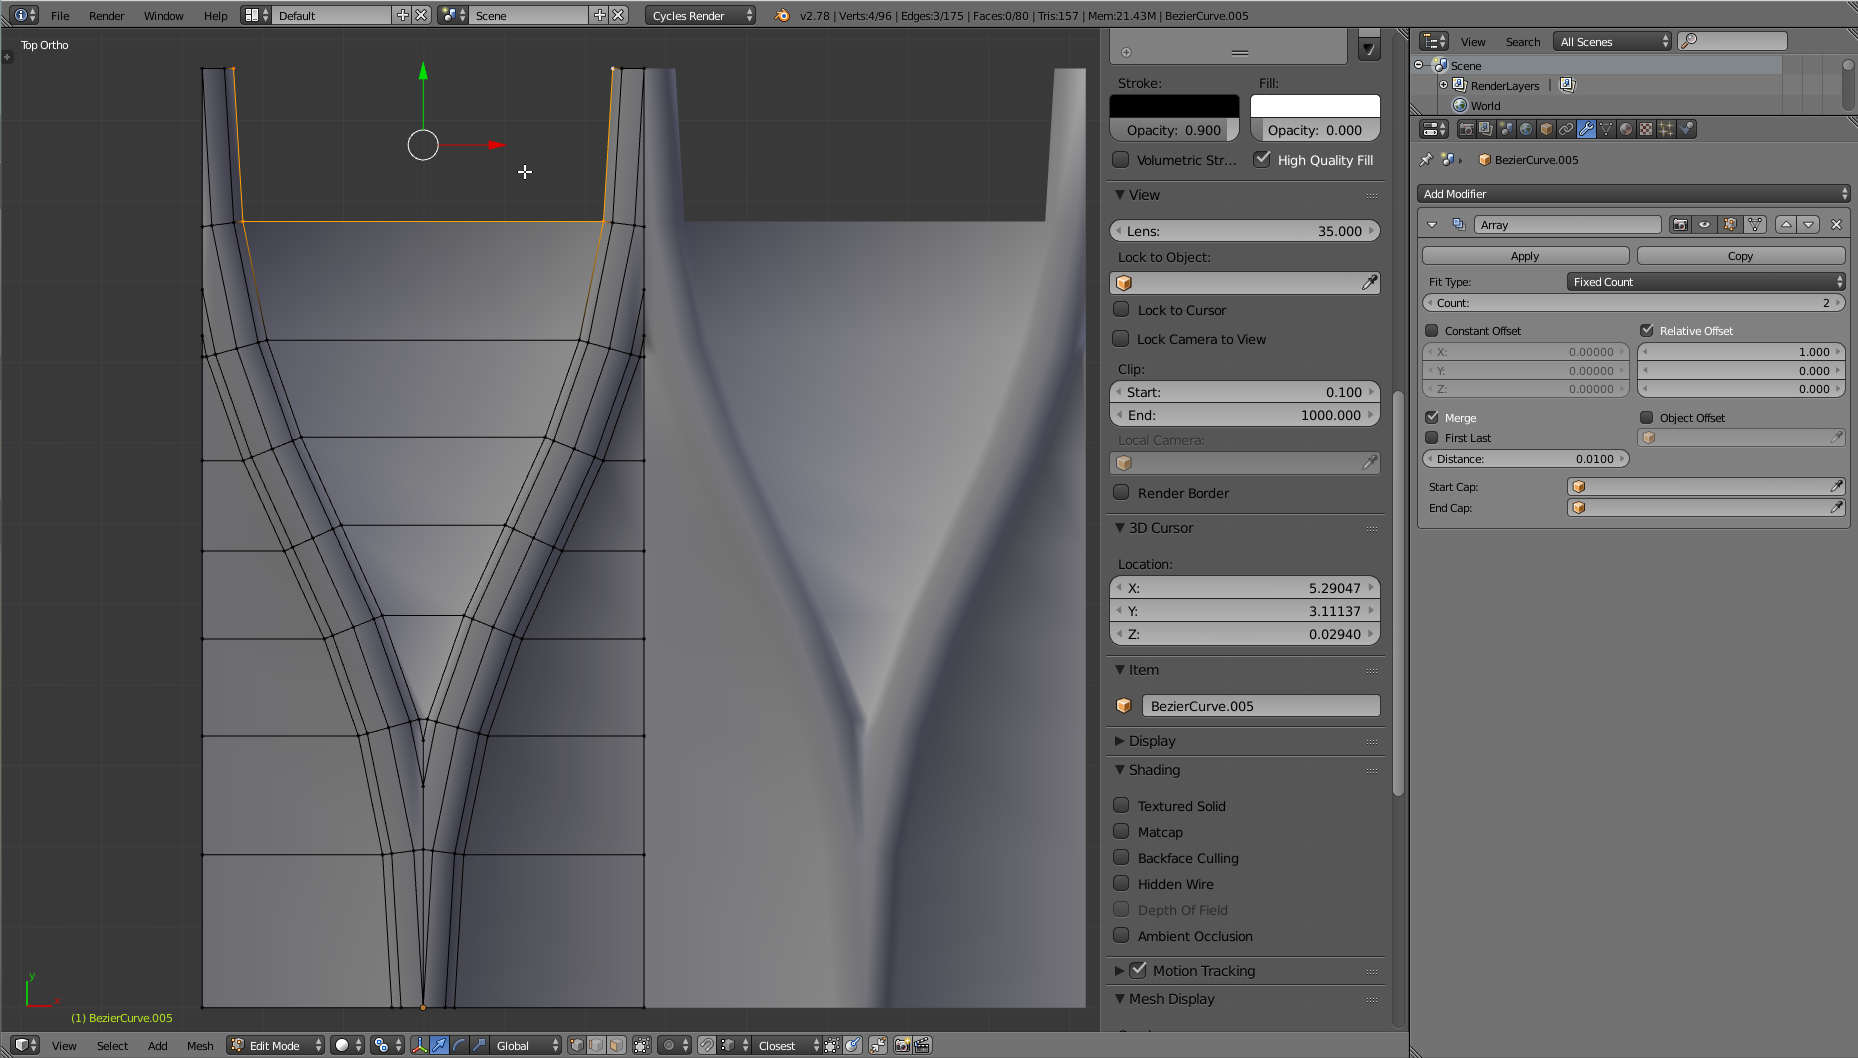The image size is (1858, 1058).
Task: Toggle limit selection to visible
Action: coord(642,1045)
